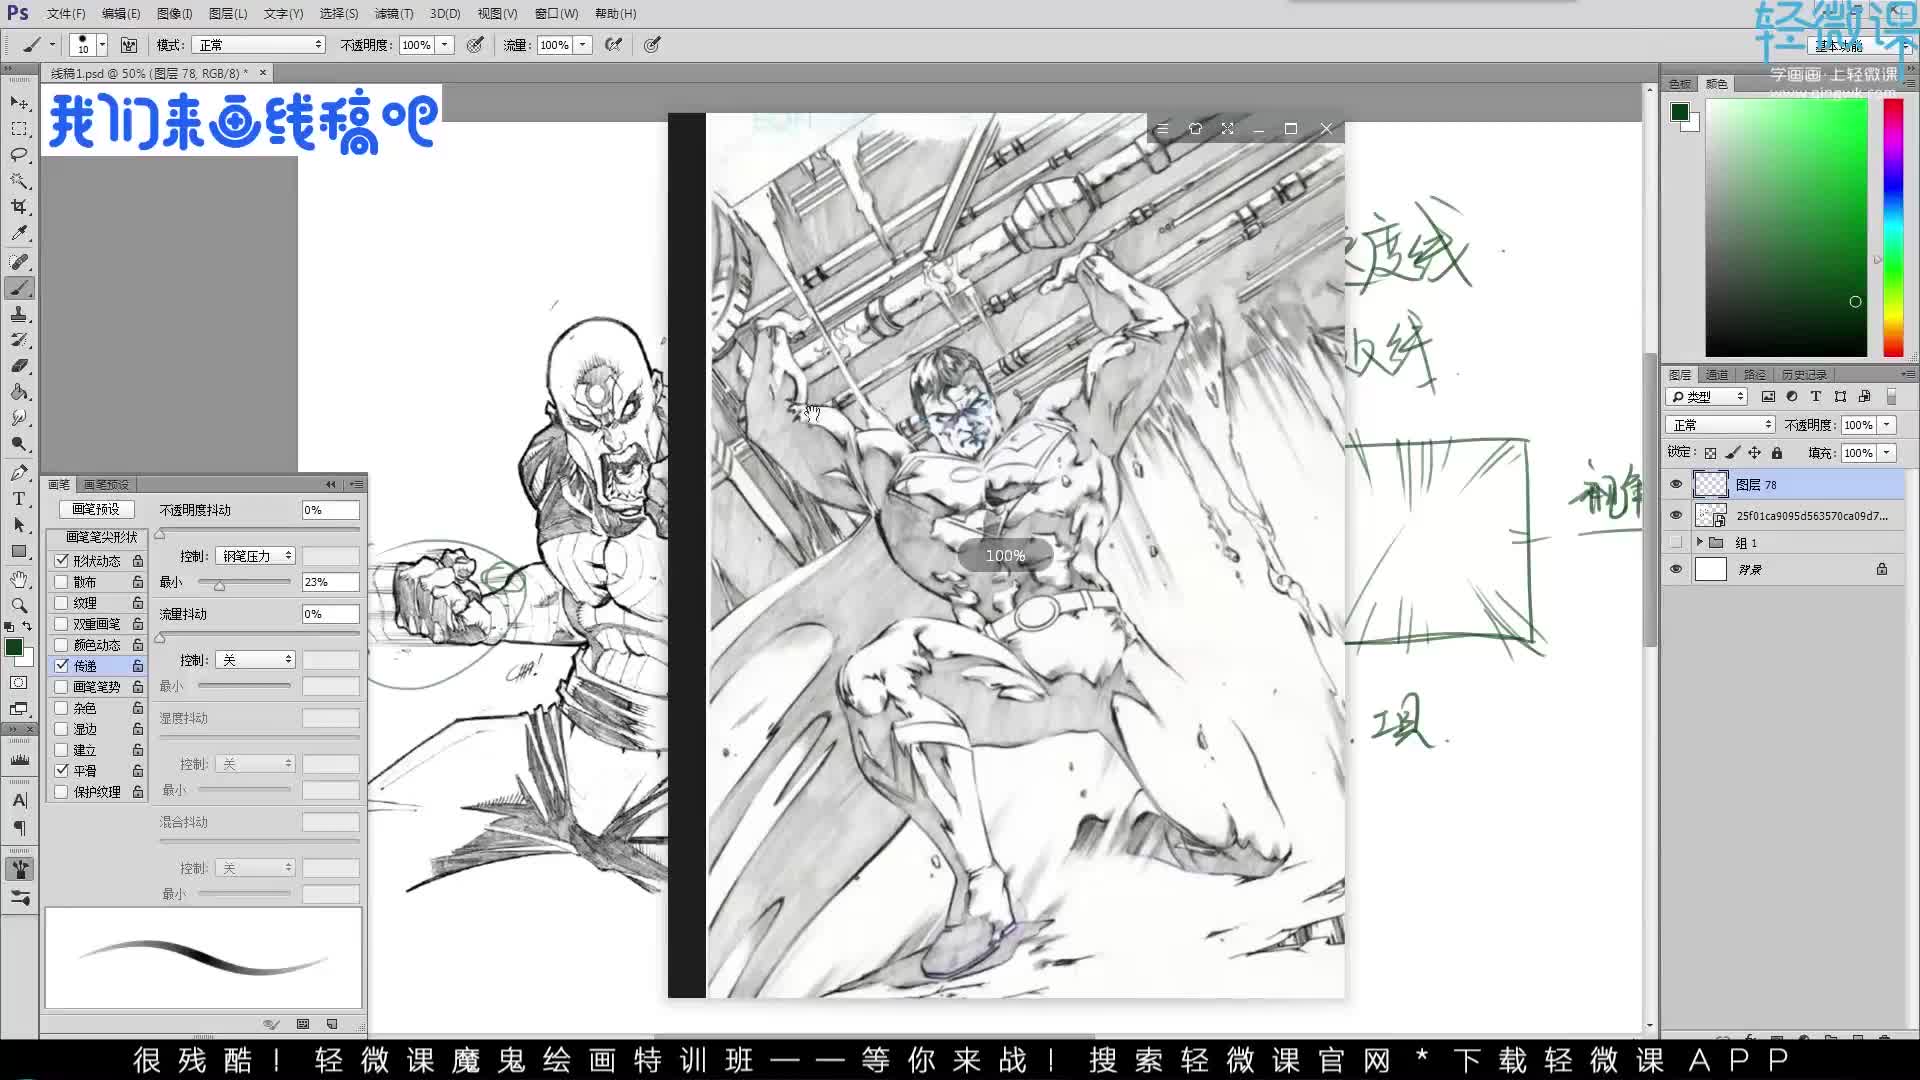Select the Crop tool
1920x1080 pixels.
pyautogui.click(x=20, y=207)
